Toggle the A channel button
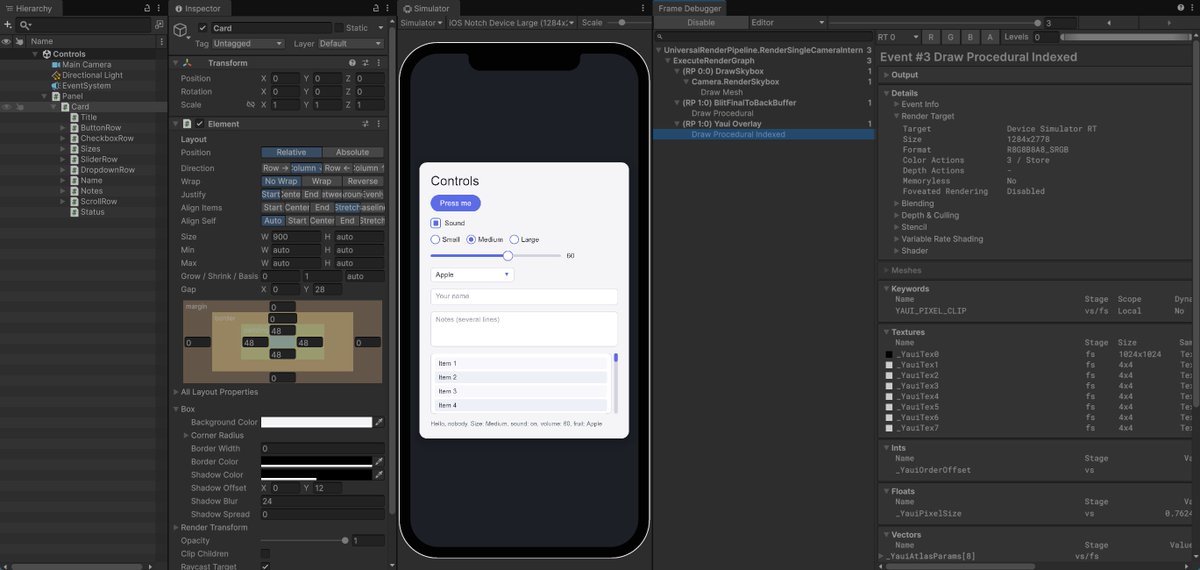Image resolution: width=1200 pixels, height=570 pixels. [x=989, y=36]
